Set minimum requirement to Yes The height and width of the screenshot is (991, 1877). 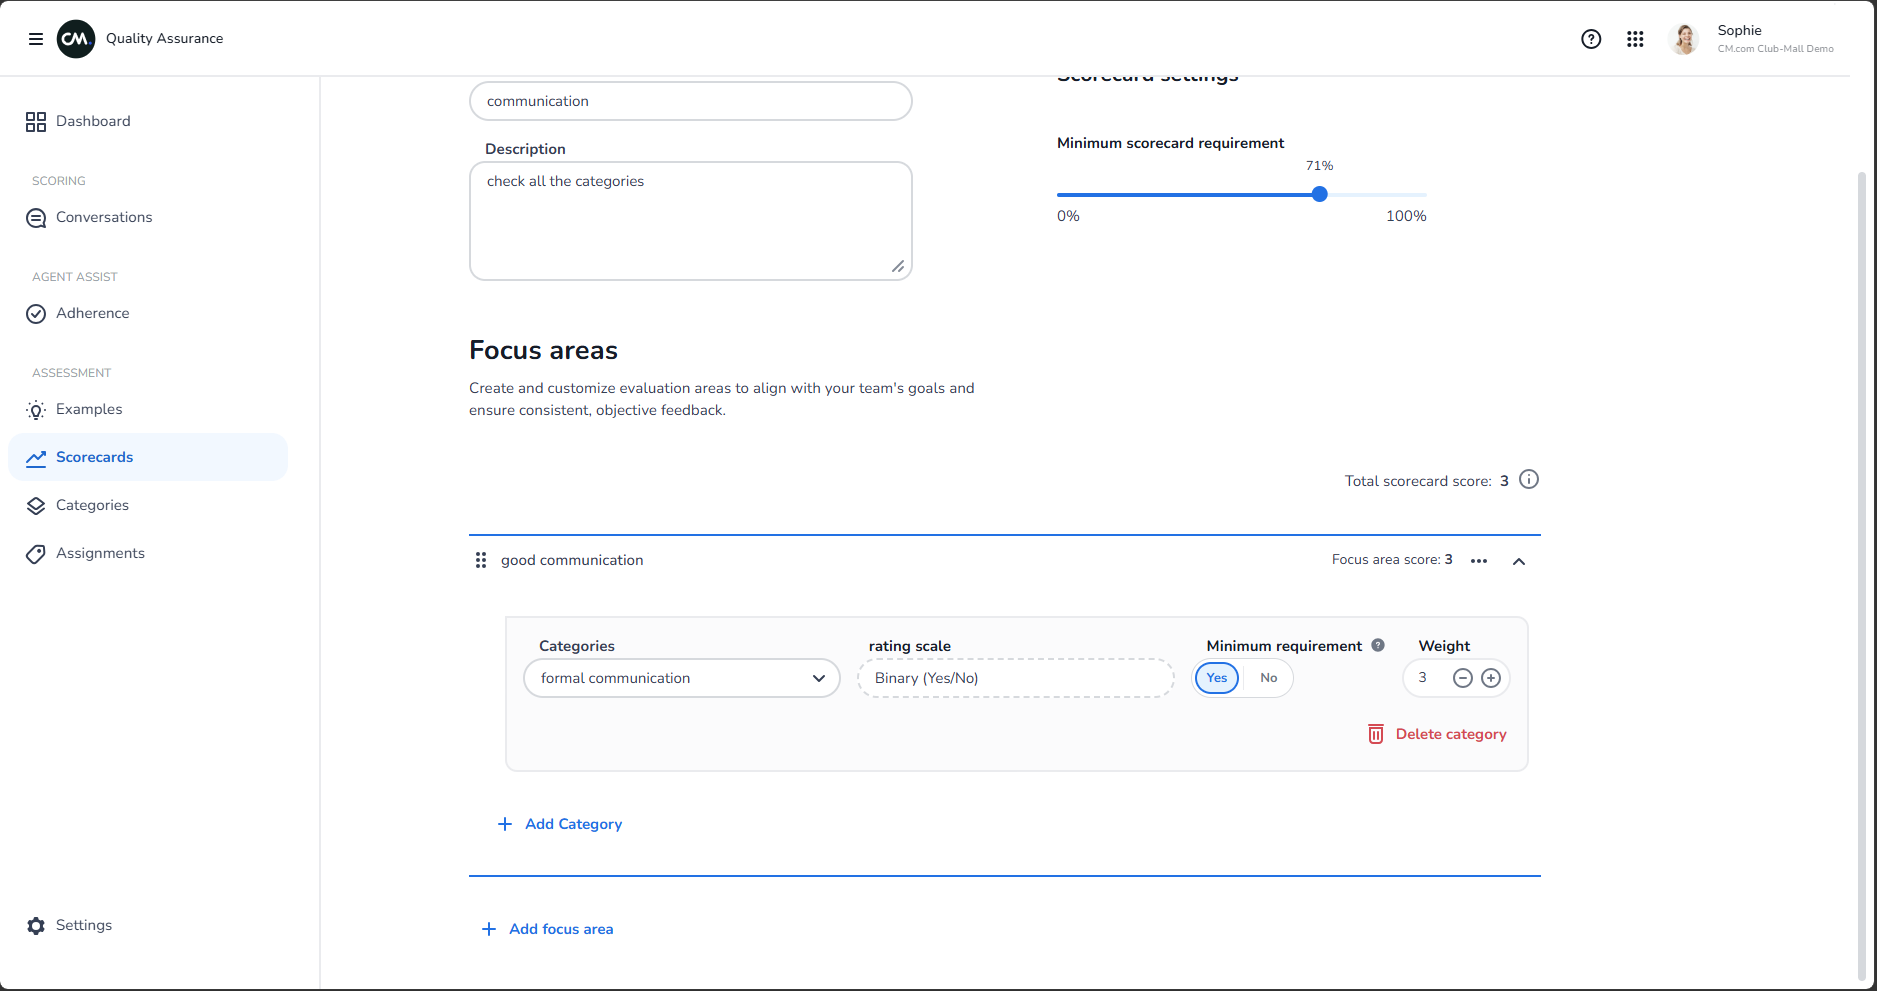(x=1217, y=678)
